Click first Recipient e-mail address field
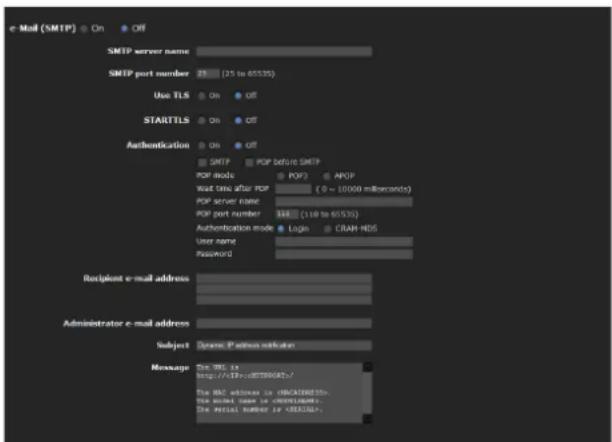This screenshot has width=612, height=442. (284, 279)
